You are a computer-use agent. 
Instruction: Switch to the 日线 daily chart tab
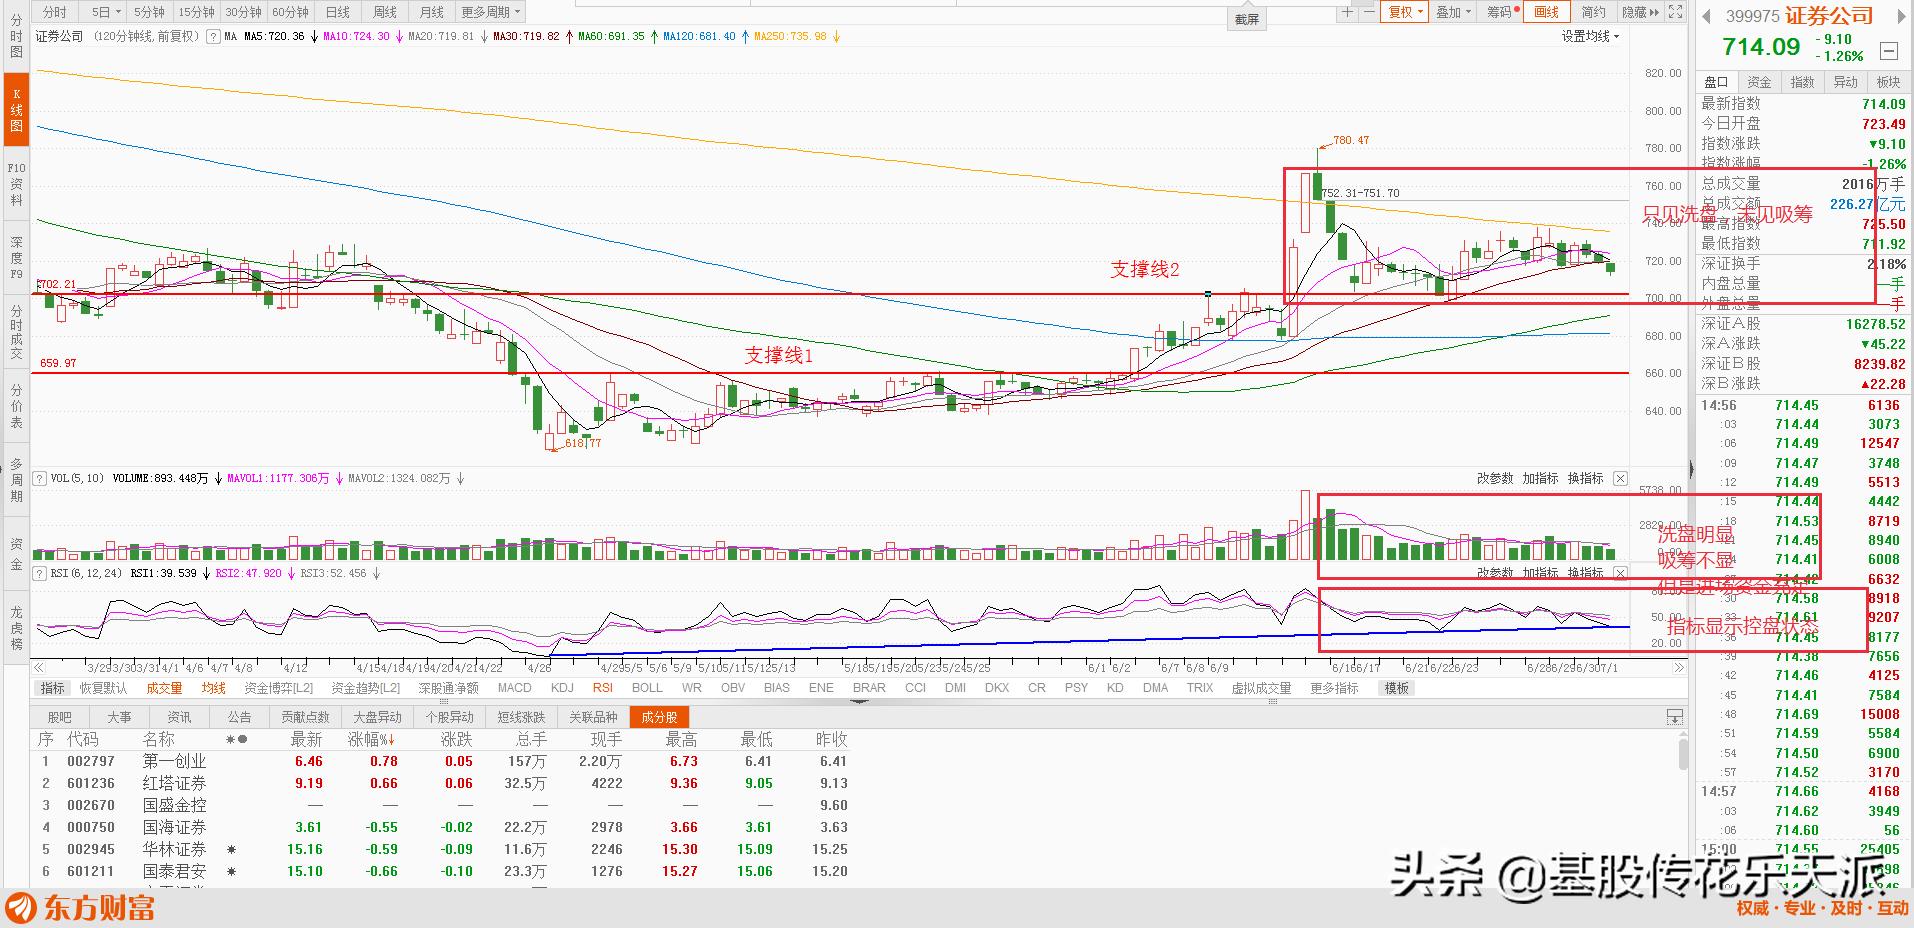[338, 12]
